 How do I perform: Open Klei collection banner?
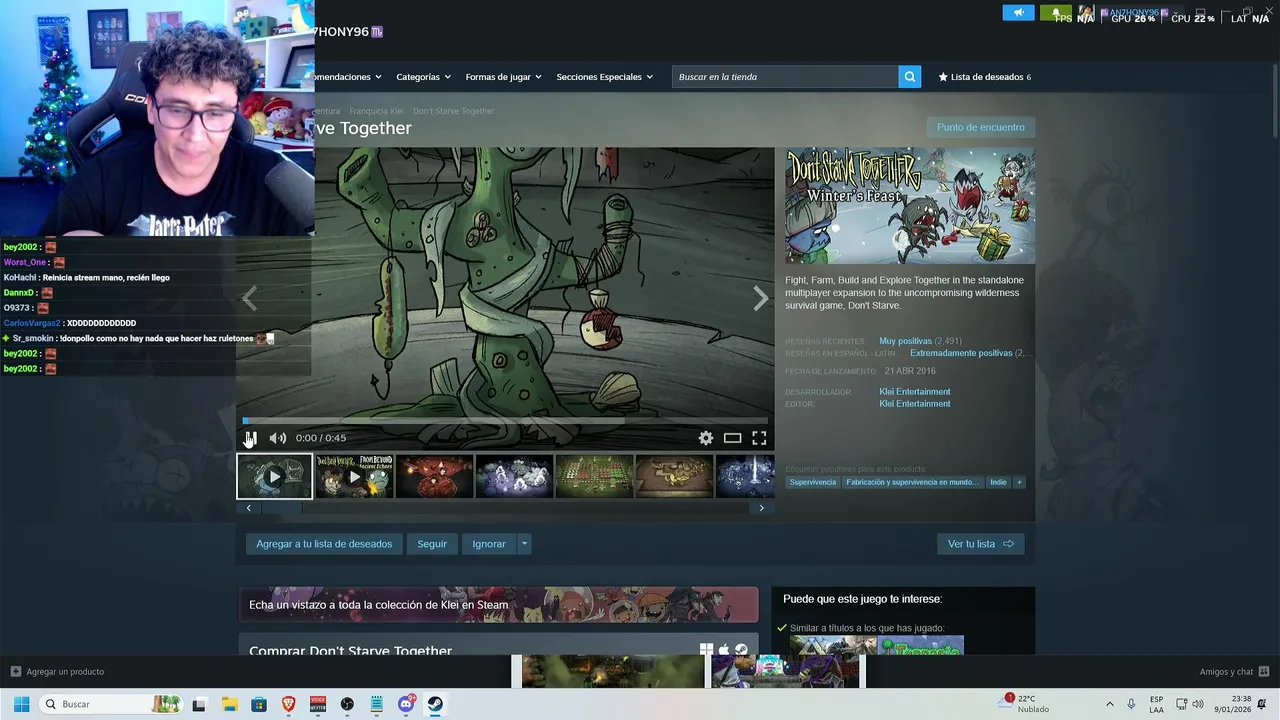(x=498, y=604)
